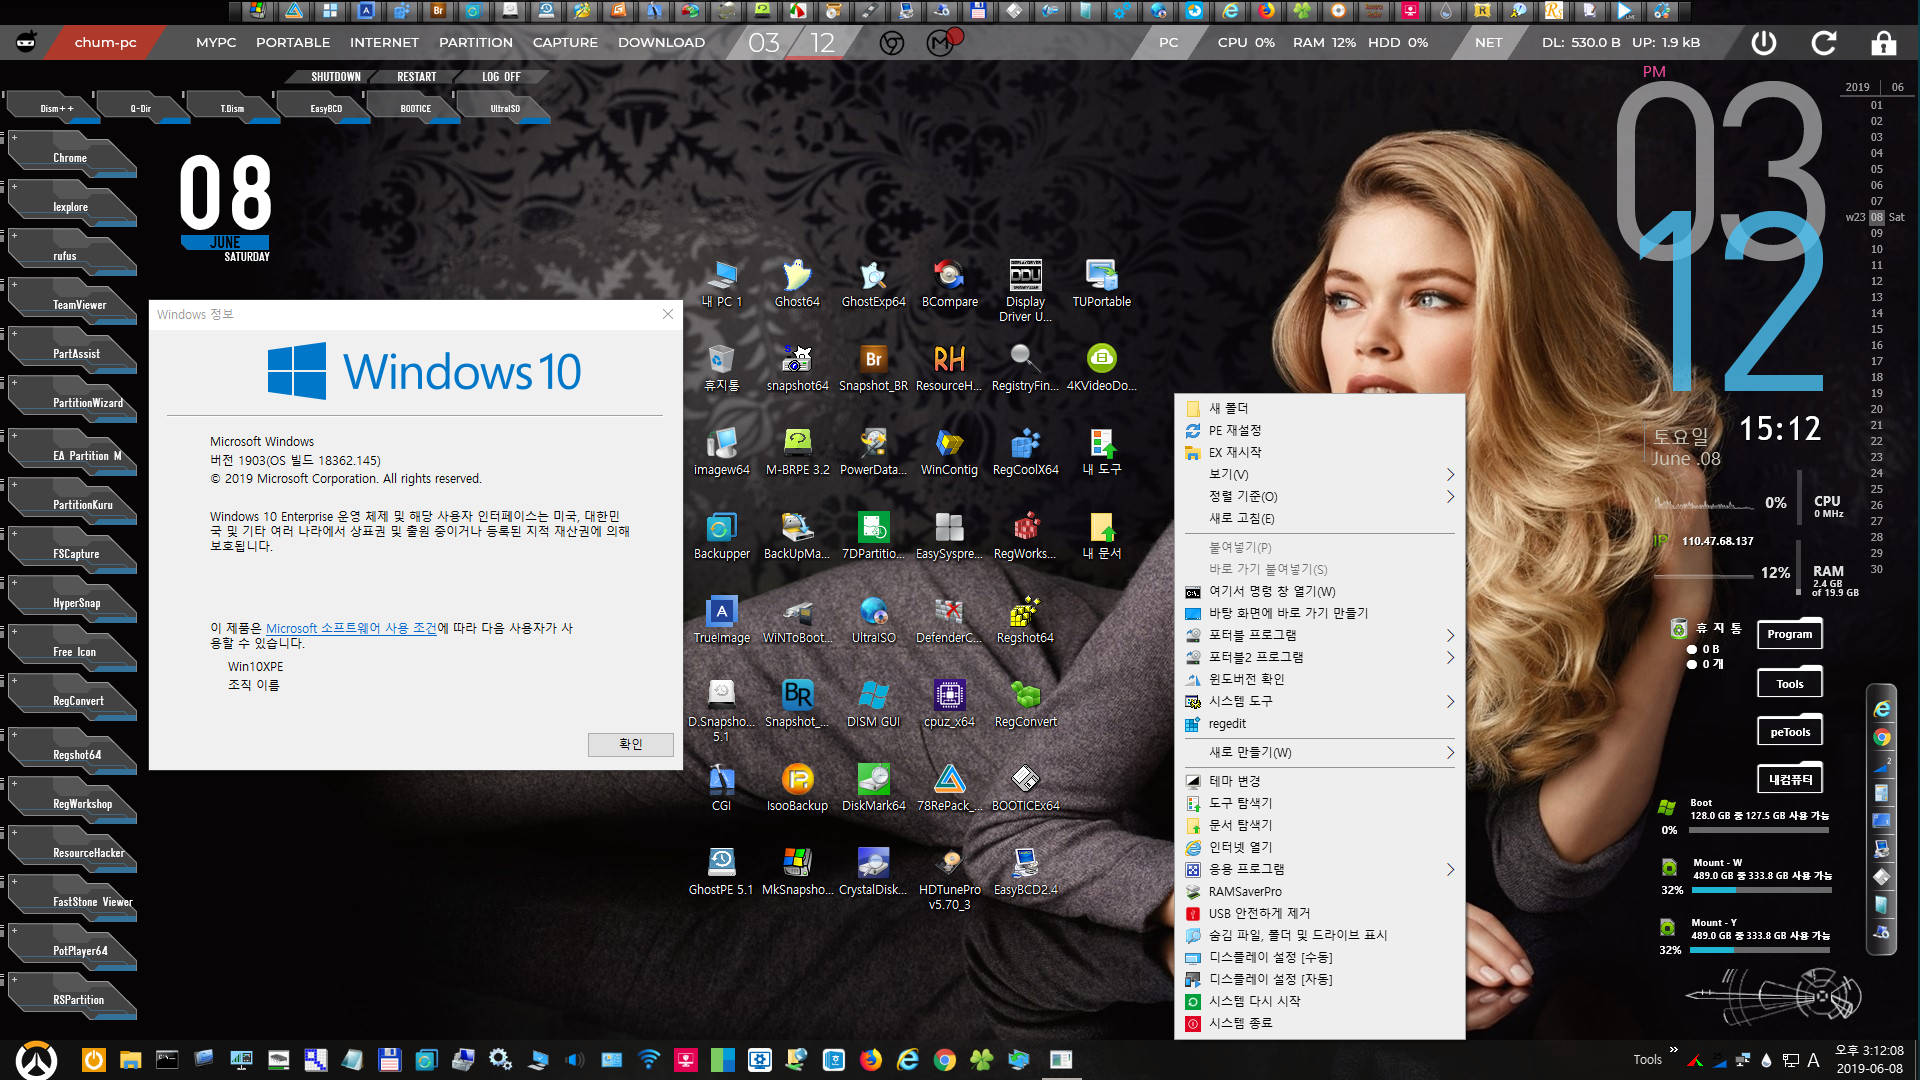Open Microsoft 소프트웨어 사용 조건 link
1920x1080 pixels.
[351, 628]
